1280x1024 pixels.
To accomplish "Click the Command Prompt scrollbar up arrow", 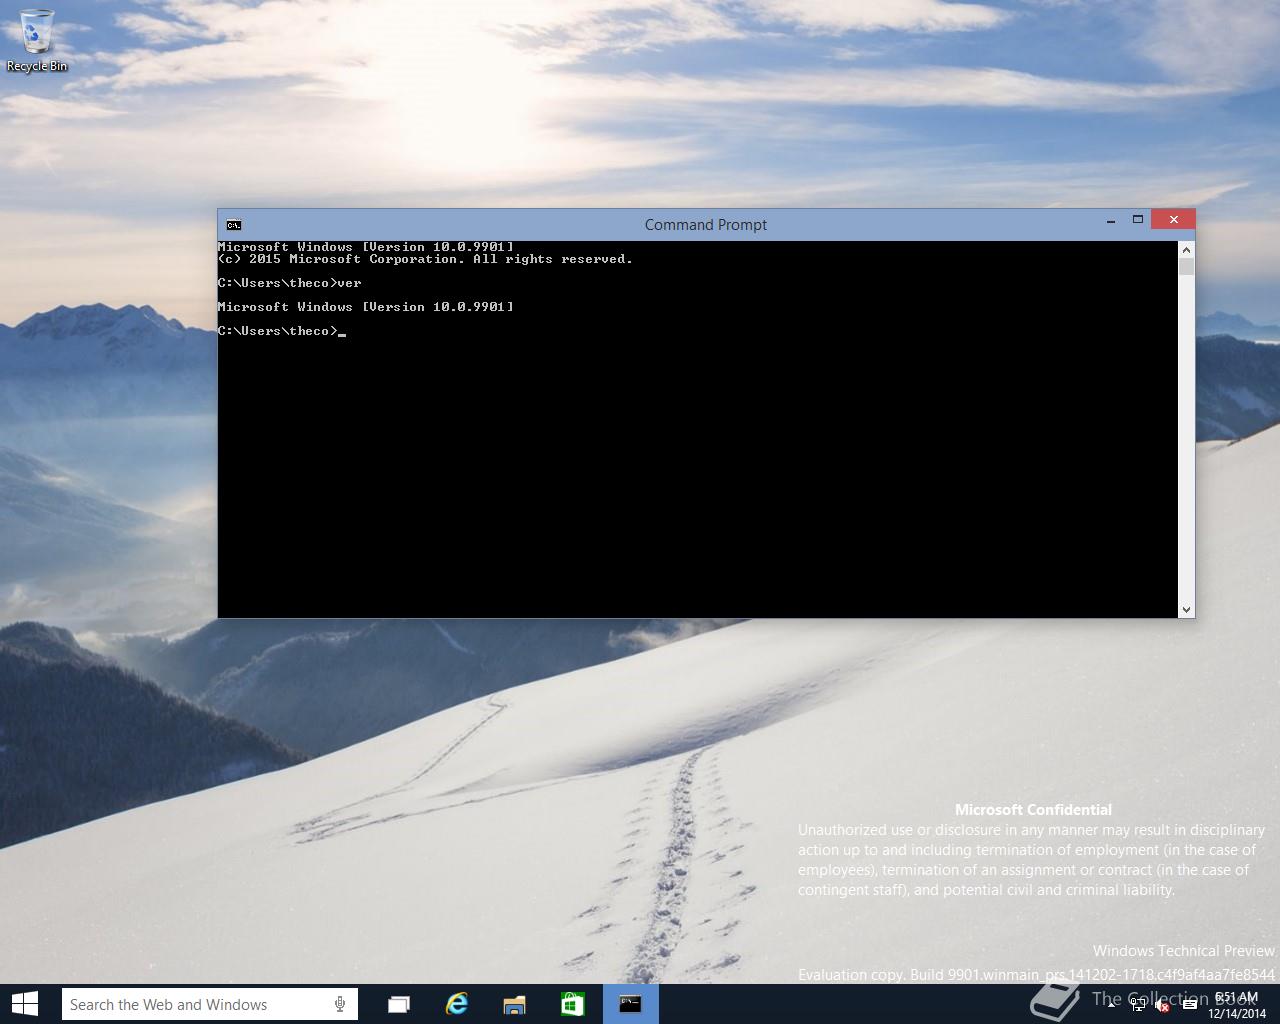I will tap(1187, 250).
